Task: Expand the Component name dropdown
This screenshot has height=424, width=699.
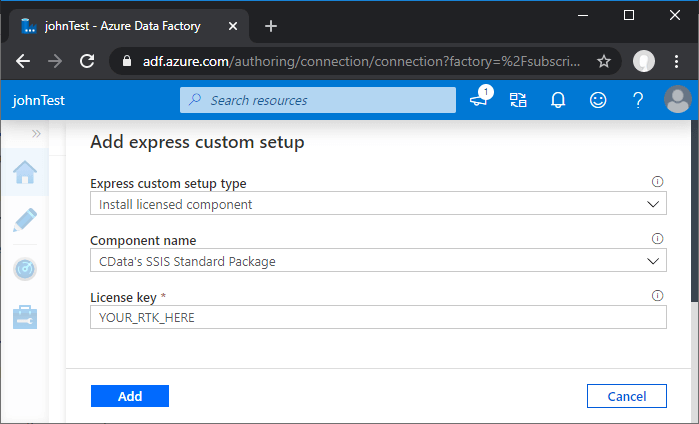Action: [x=377, y=261]
